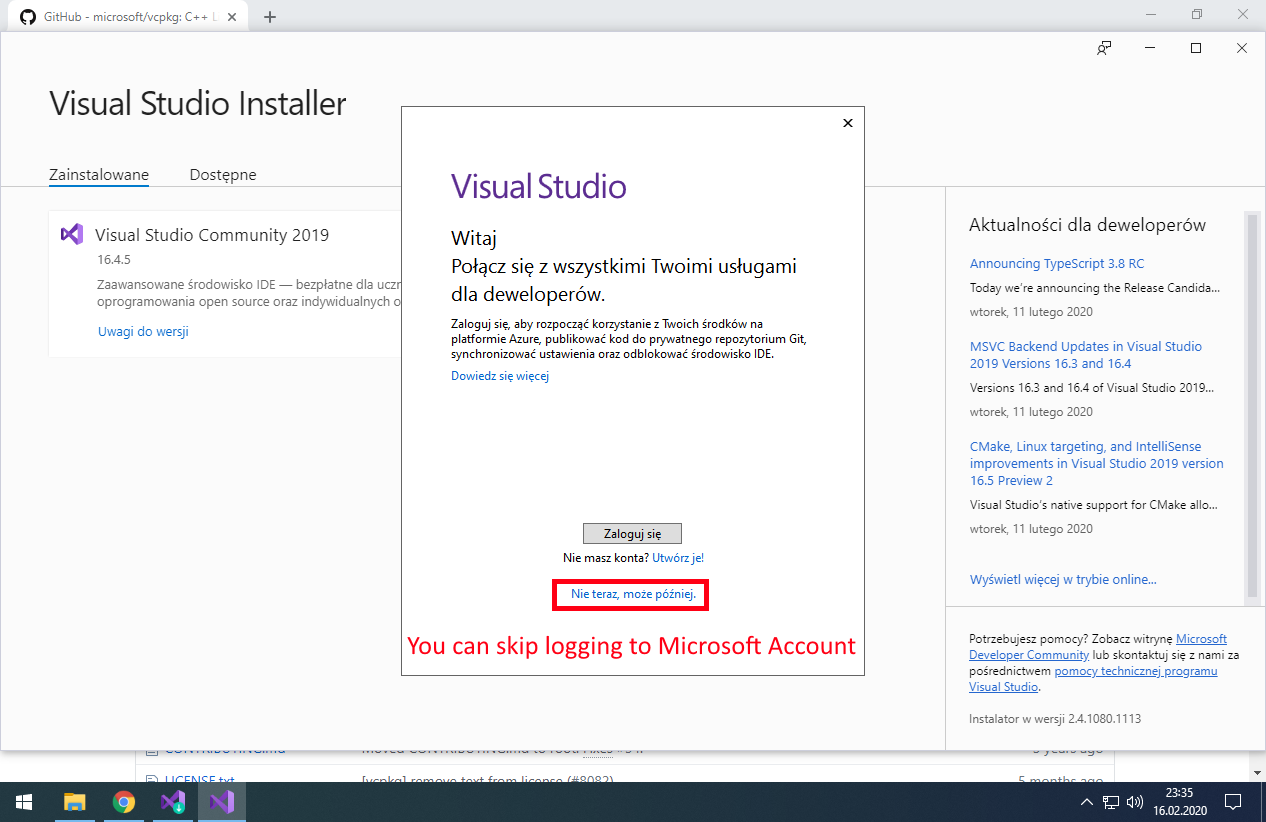1266x822 pixels.
Task: Skip sign-in via Nie teraz, może później
Action: 630,594
